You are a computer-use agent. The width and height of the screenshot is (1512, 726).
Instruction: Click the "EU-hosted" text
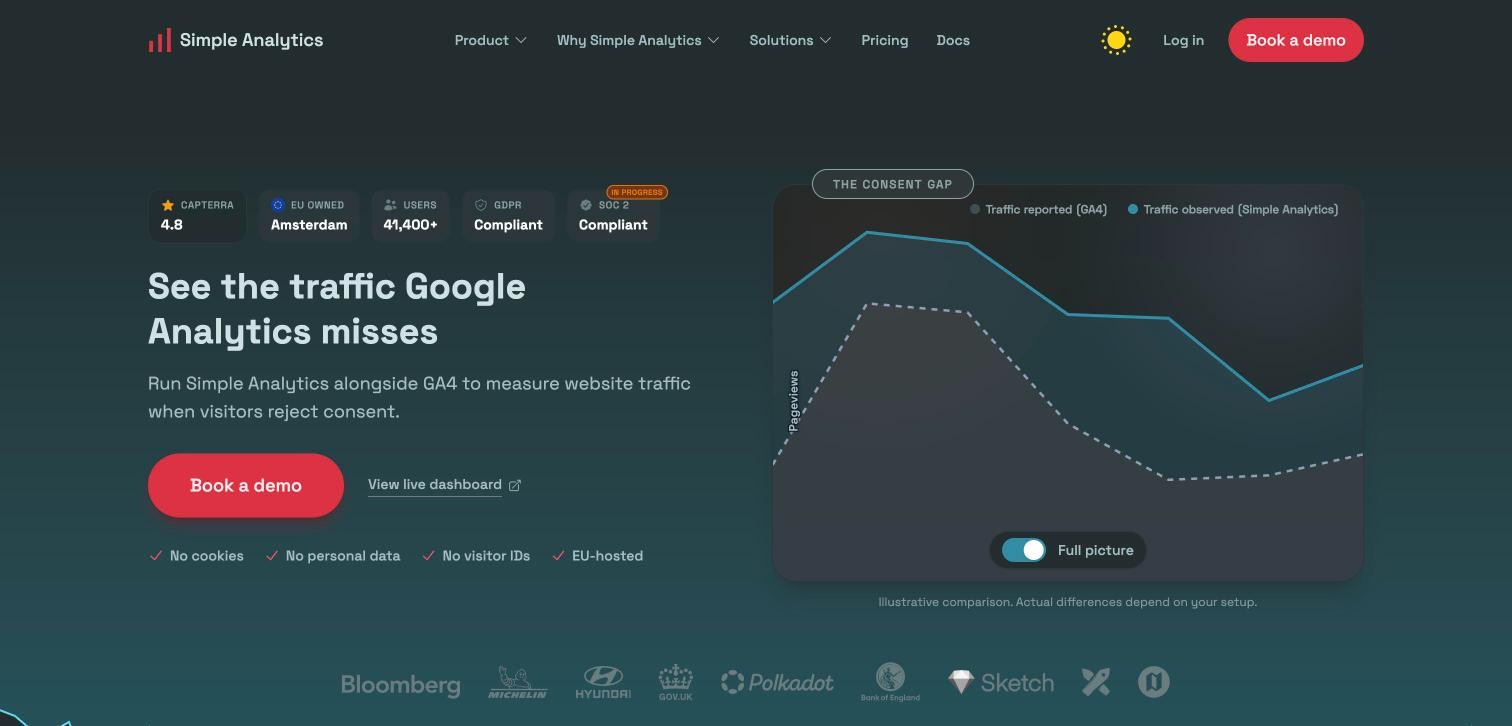pyautogui.click(x=607, y=556)
